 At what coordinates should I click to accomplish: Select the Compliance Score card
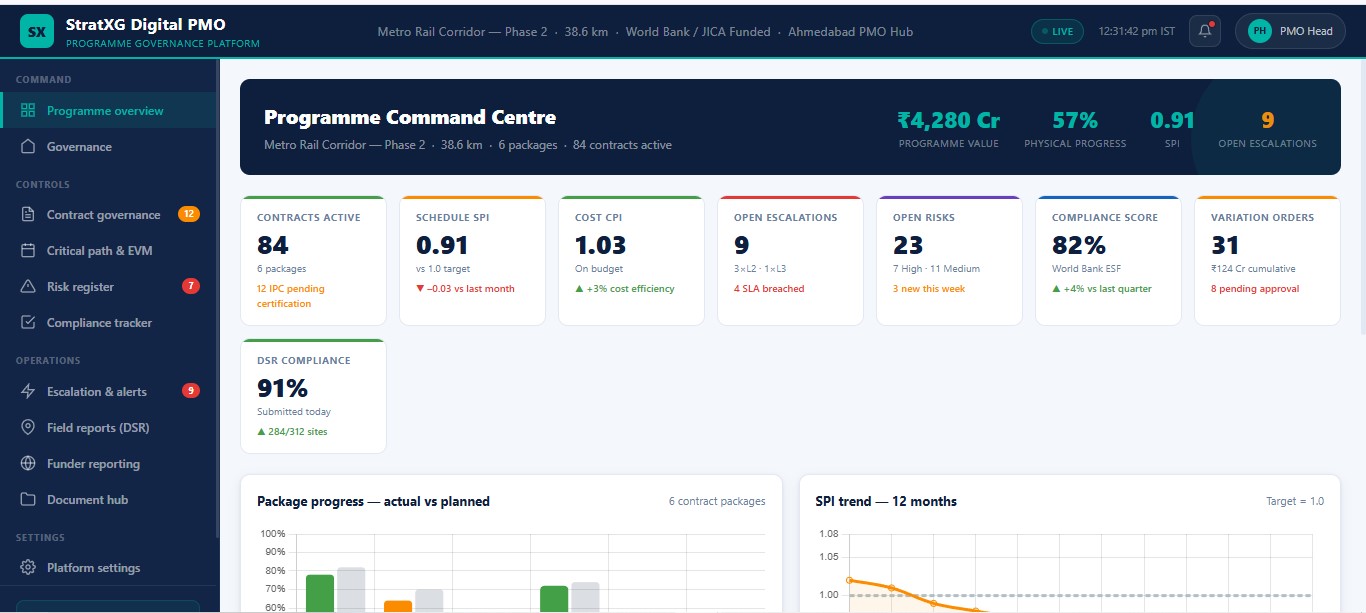pyautogui.click(x=1108, y=260)
